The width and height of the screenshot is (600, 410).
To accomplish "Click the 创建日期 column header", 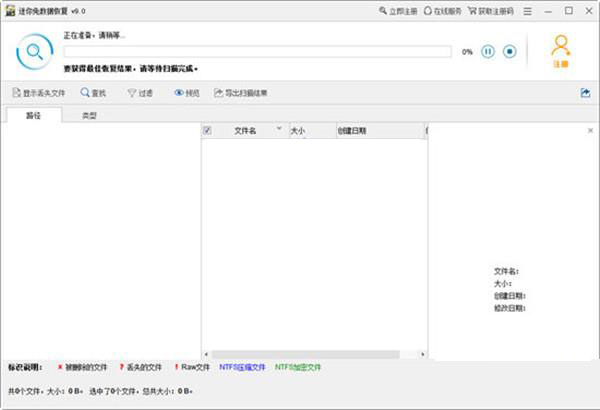I will click(x=380, y=131).
